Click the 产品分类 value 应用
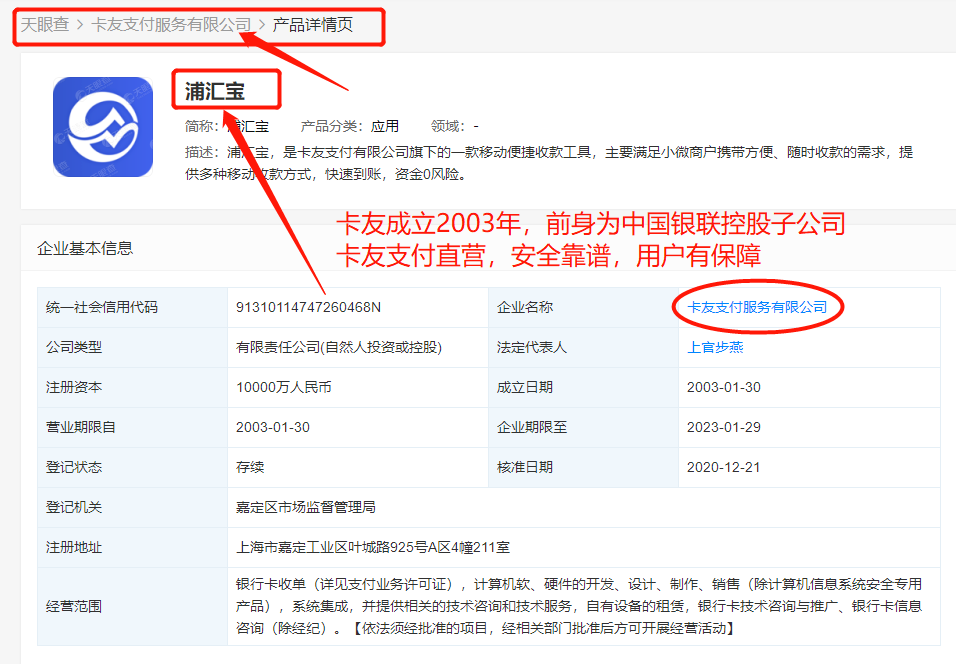Image resolution: width=956 pixels, height=664 pixels. pyautogui.click(x=385, y=126)
